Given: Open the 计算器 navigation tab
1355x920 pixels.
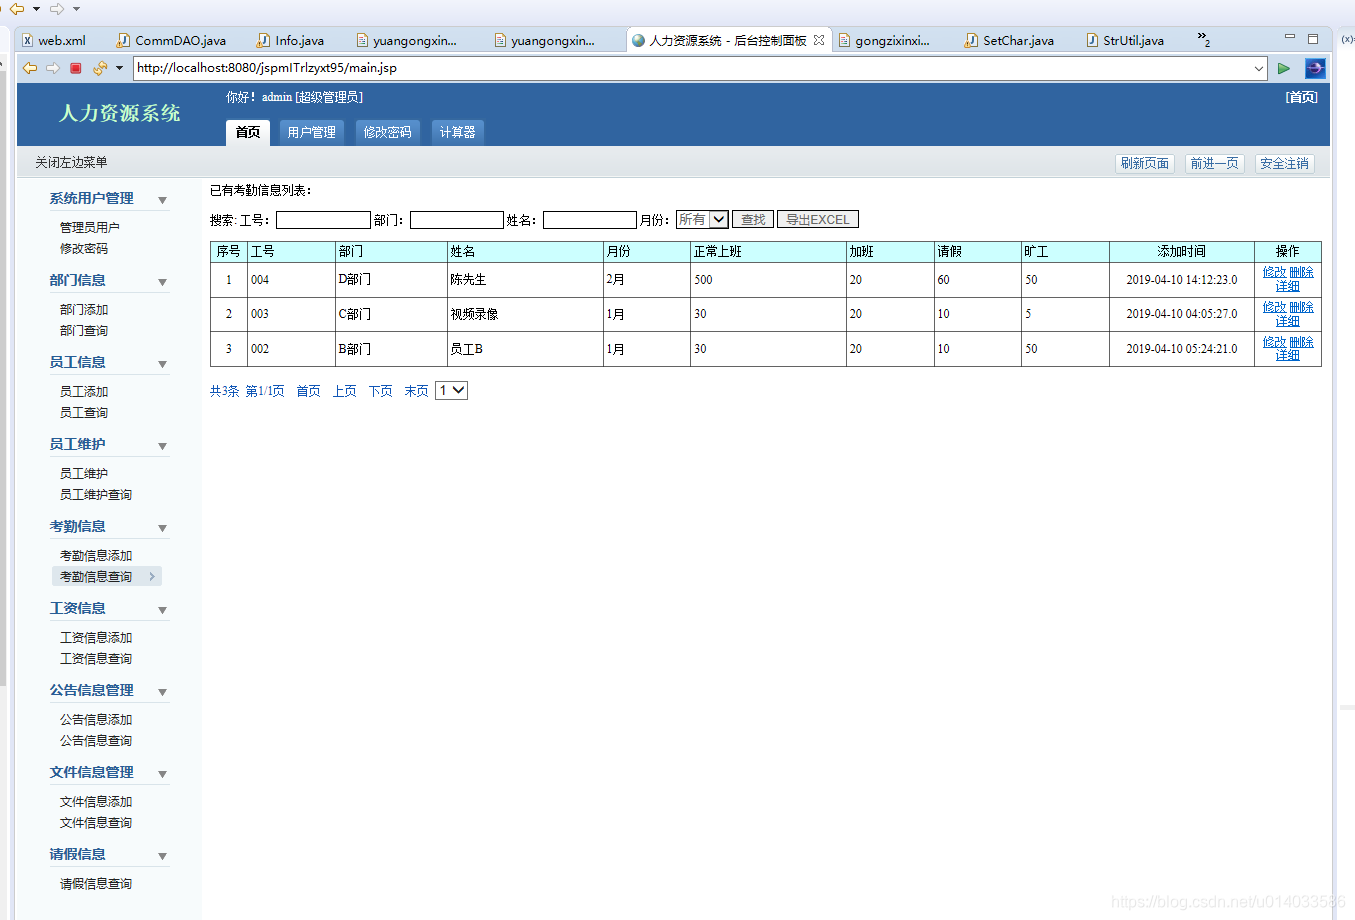Looking at the screenshot, I should [x=458, y=132].
